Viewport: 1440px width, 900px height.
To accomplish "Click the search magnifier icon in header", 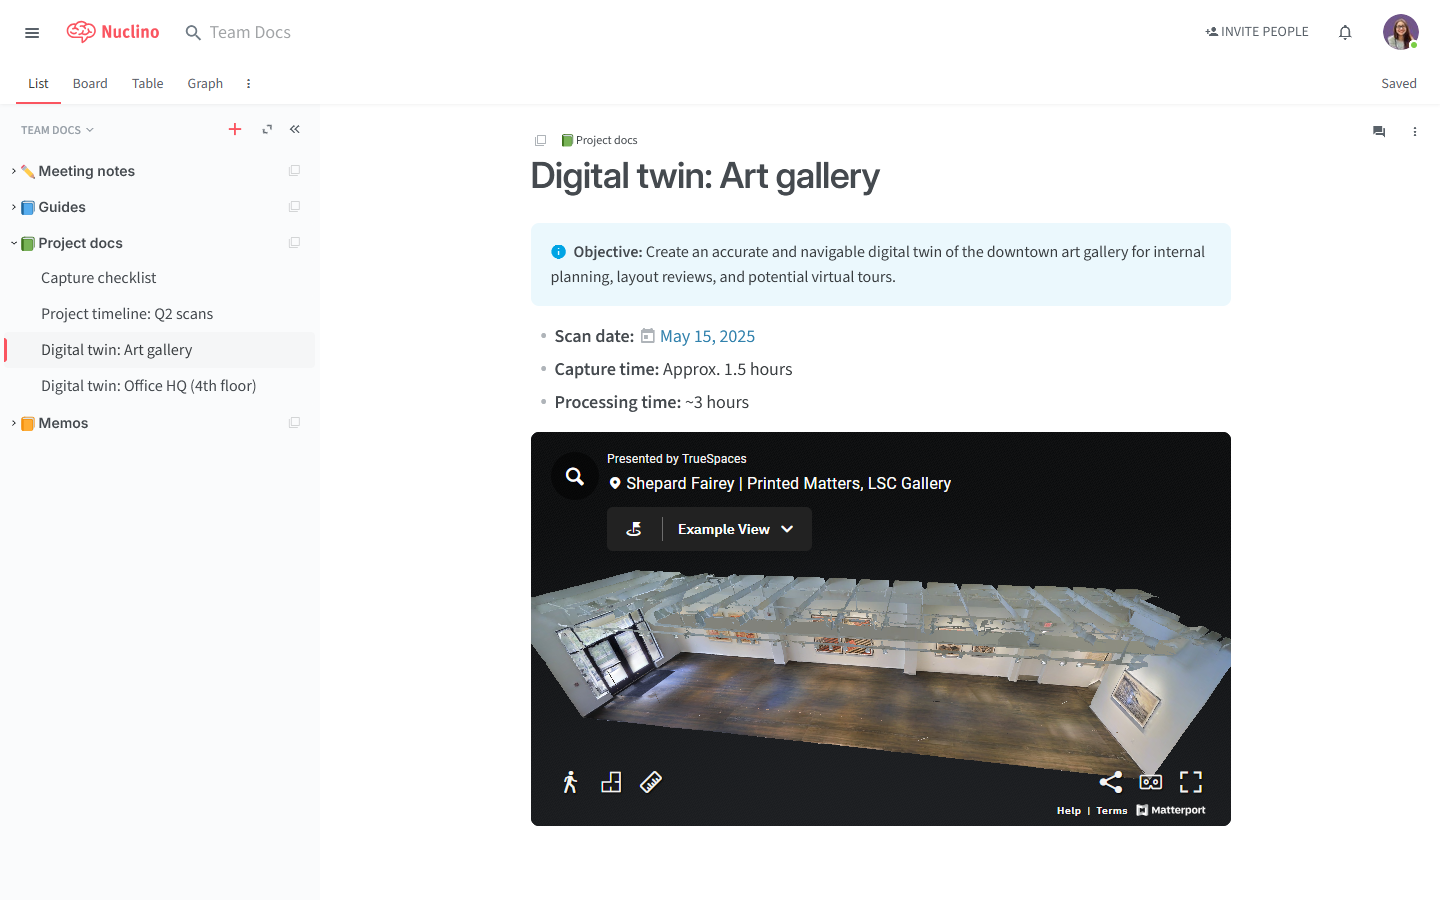I will click(x=193, y=33).
